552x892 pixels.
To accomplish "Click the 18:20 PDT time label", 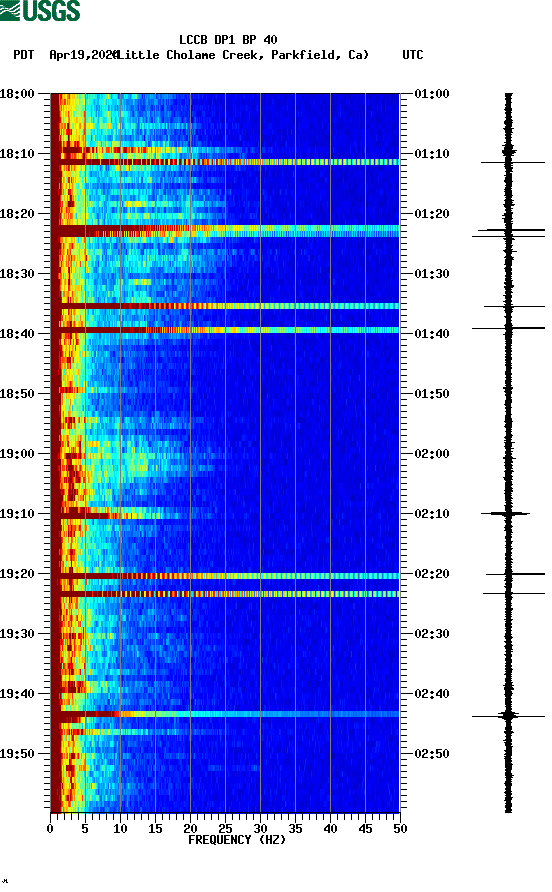I will 17,214.
